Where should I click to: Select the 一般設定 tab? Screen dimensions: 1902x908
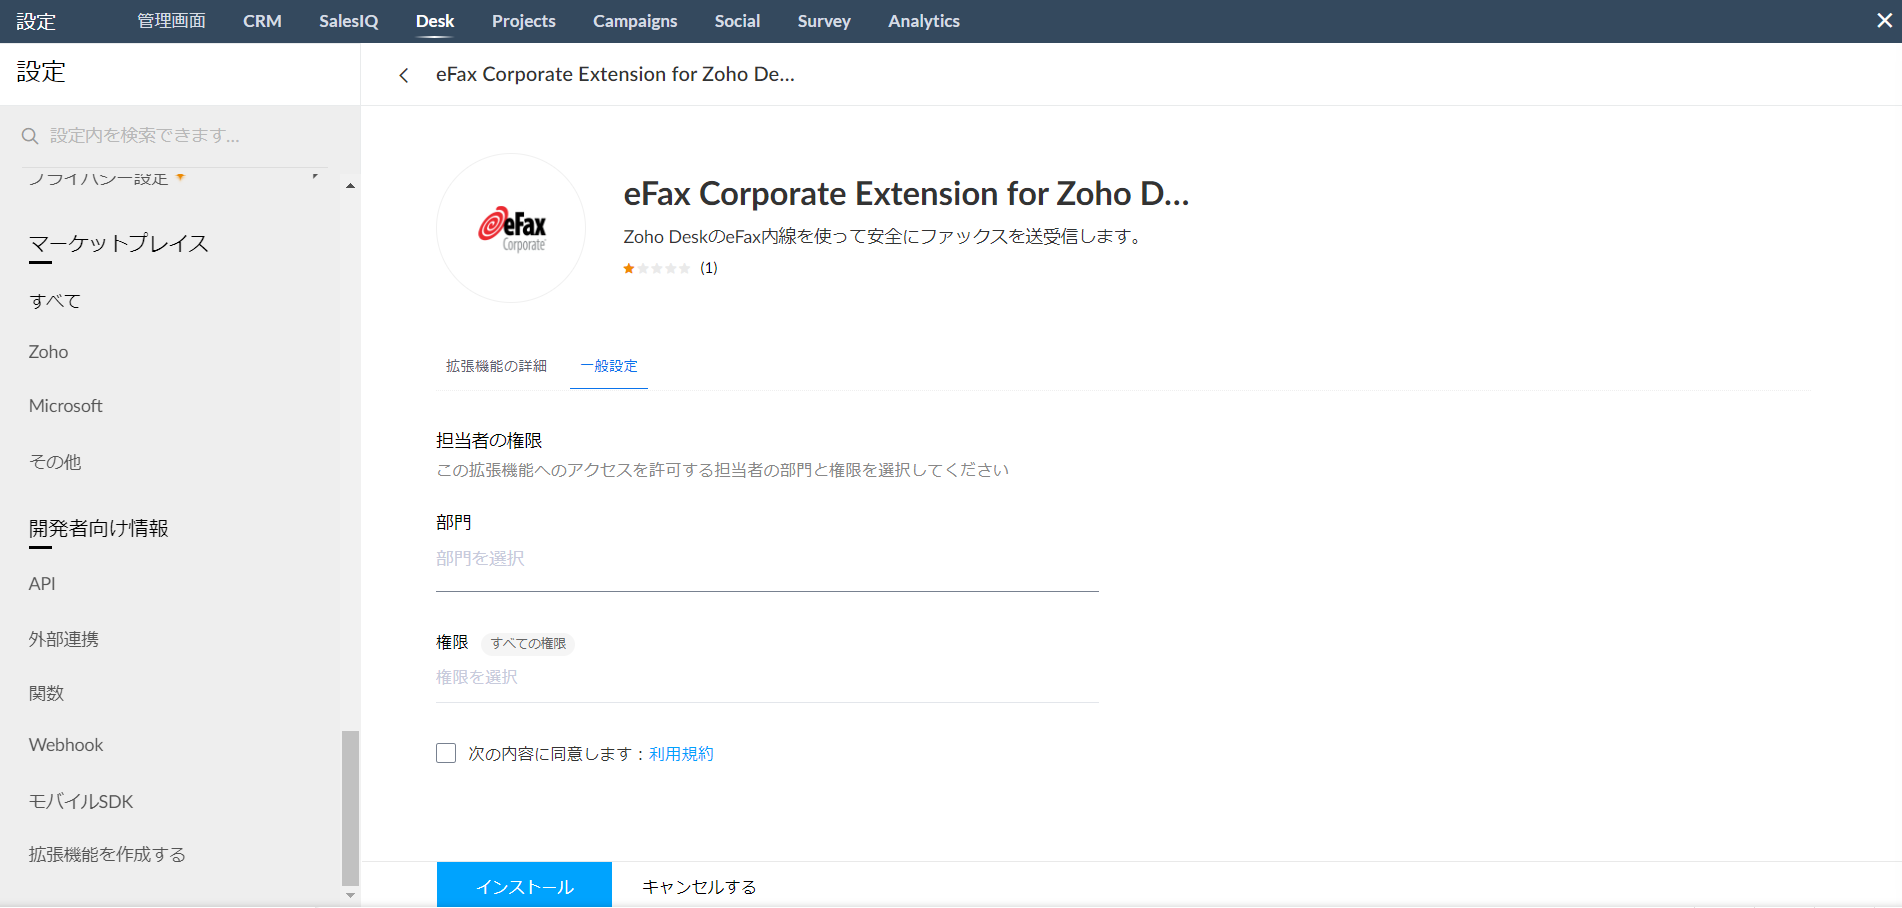[x=609, y=366]
